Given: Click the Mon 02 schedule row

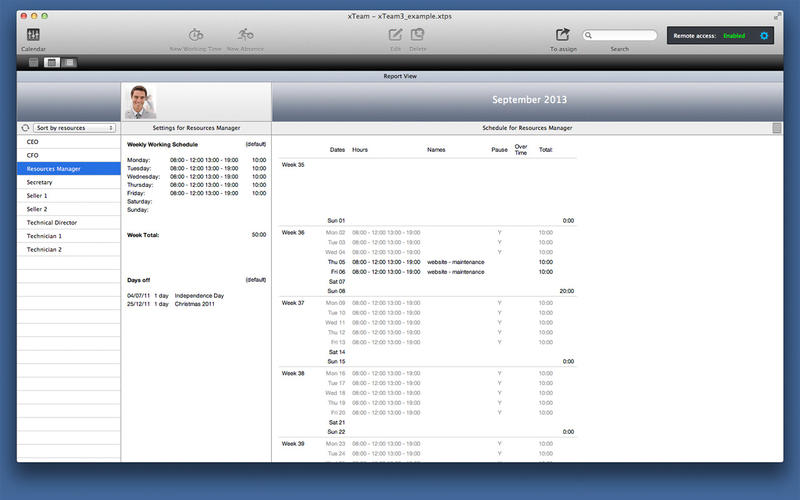Looking at the screenshot, I should [428, 233].
